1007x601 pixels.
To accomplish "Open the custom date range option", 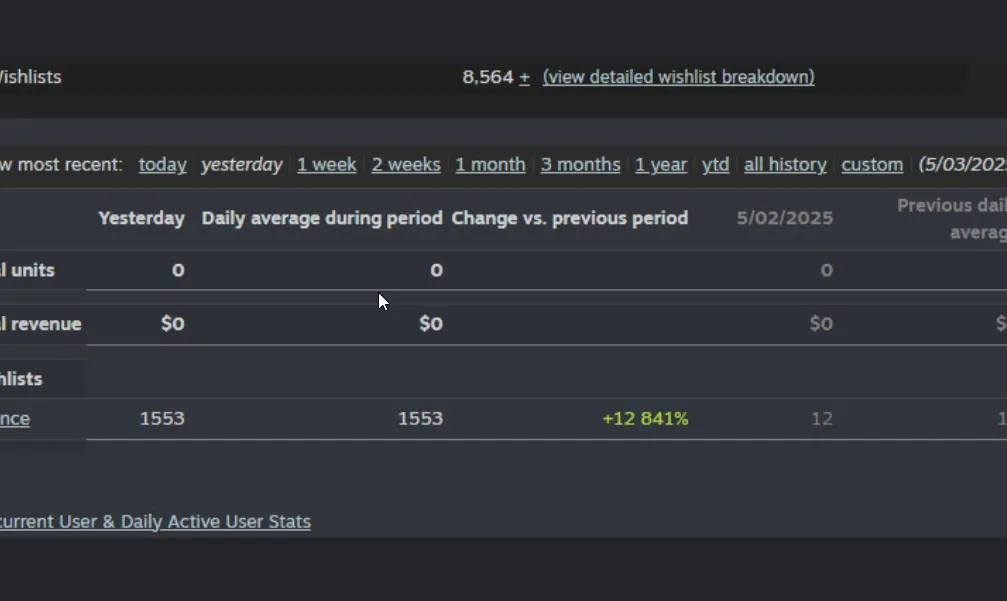I will pyautogui.click(x=872, y=165).
